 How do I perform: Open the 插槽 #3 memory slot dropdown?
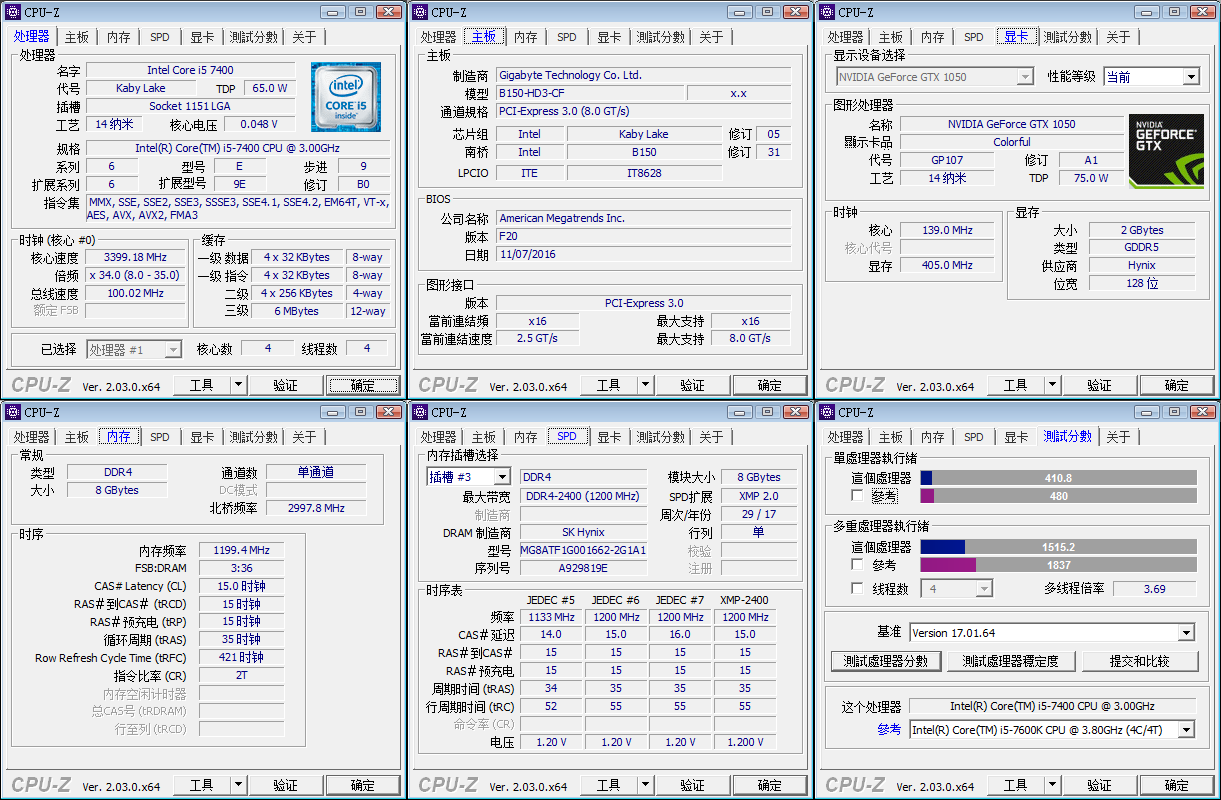click(x=501, y=477)
